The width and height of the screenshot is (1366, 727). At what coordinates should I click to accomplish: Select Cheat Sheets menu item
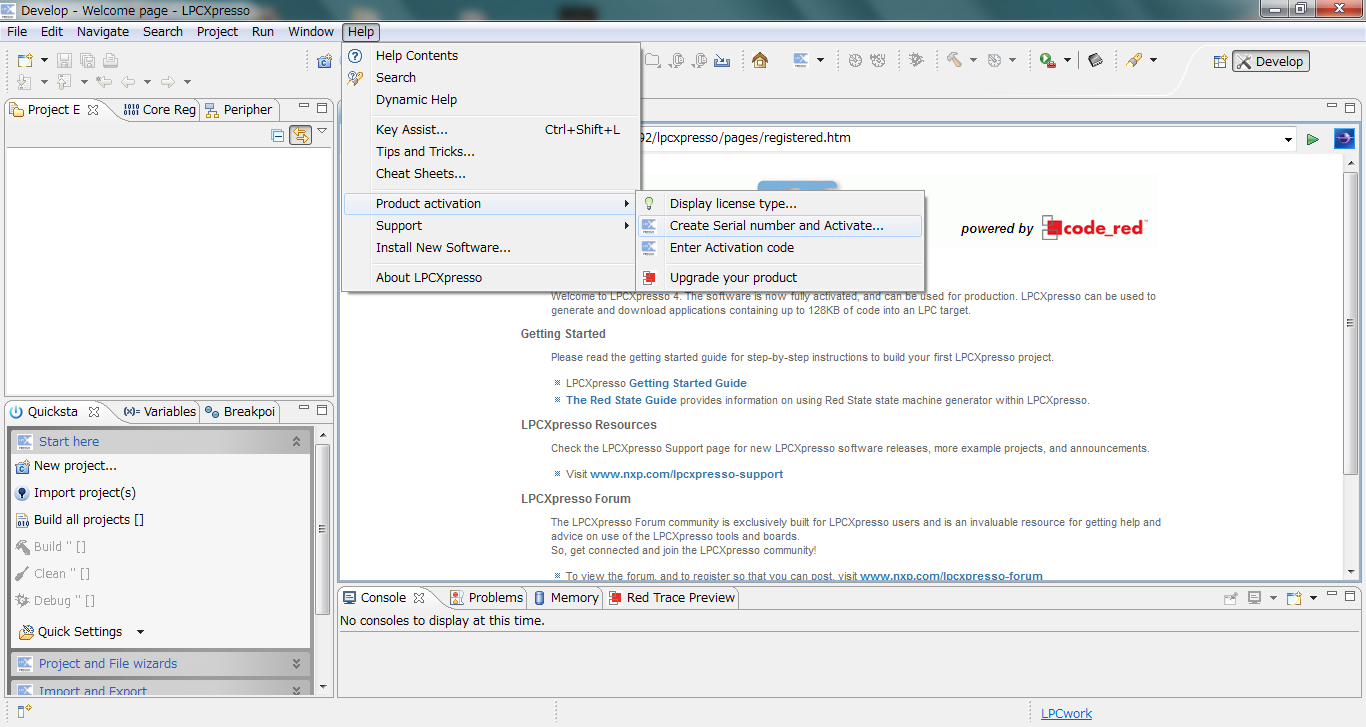pos(491,174)
